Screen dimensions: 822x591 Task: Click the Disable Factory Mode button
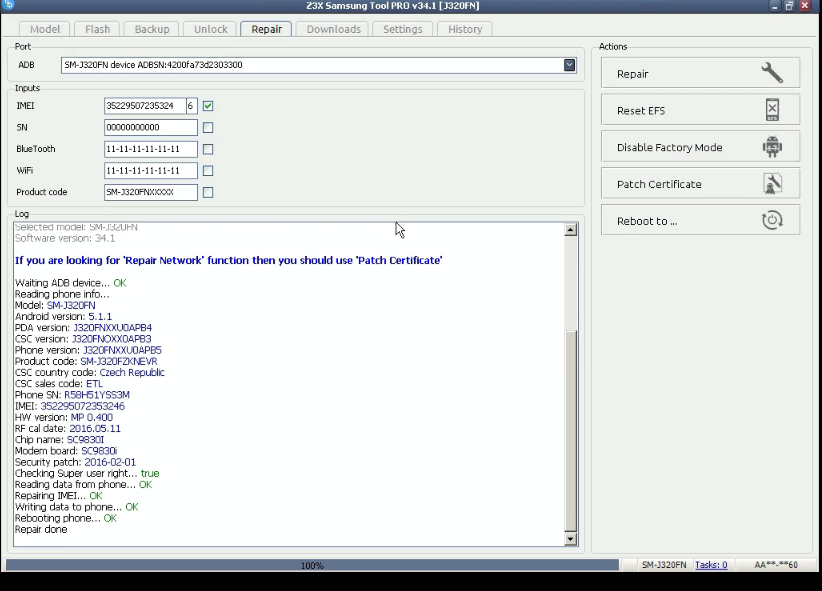click(700, 147)
